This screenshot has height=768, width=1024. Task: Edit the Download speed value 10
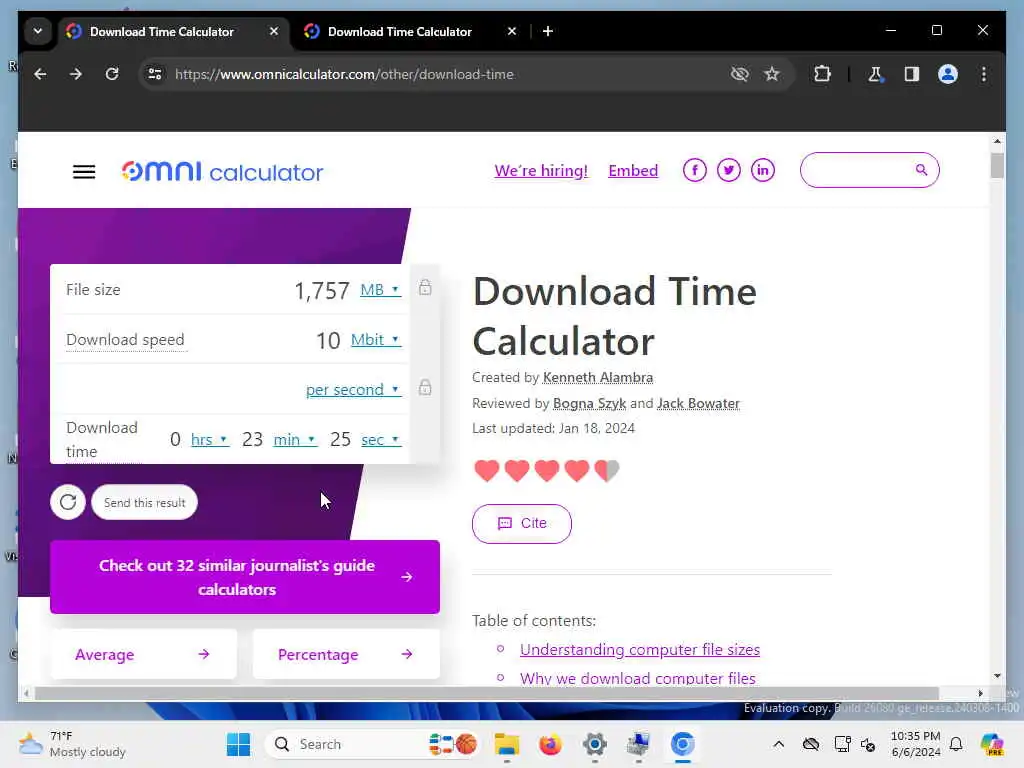[328, 340]
